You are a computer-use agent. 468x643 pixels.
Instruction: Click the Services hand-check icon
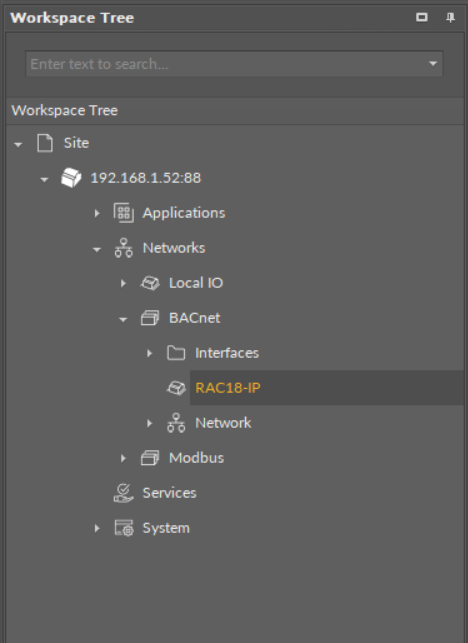pyautogui.click(x=123, y=493)
